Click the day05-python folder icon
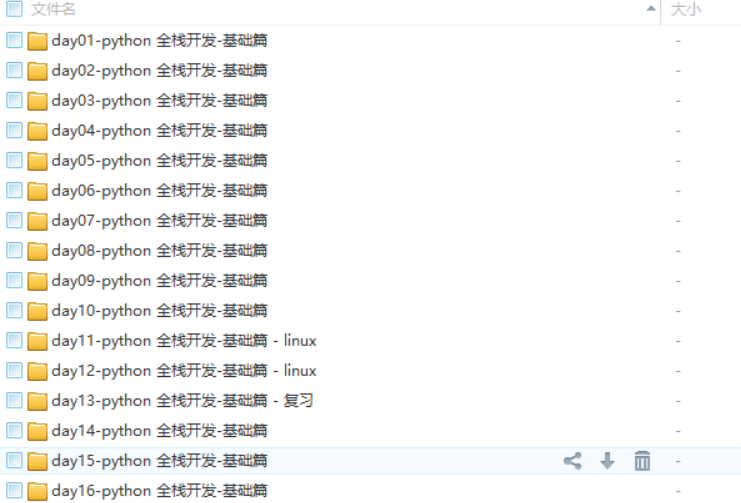The image size is (741, 503). click(x=37, y=161)
